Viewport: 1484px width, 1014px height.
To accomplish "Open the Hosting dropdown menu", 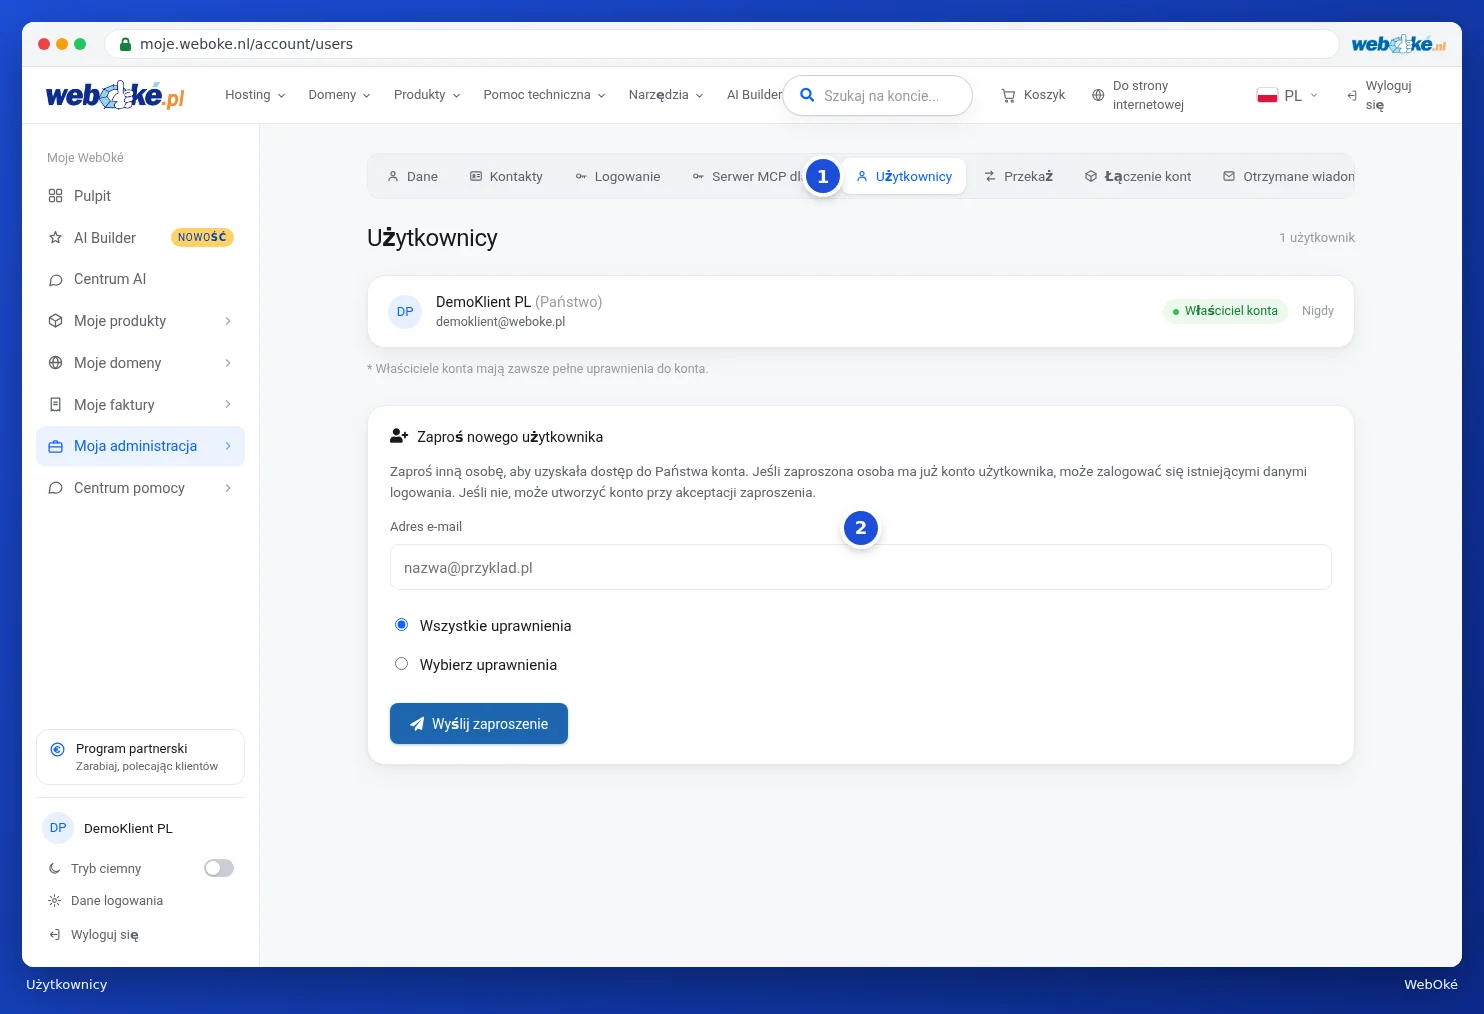I will [255, 95].
